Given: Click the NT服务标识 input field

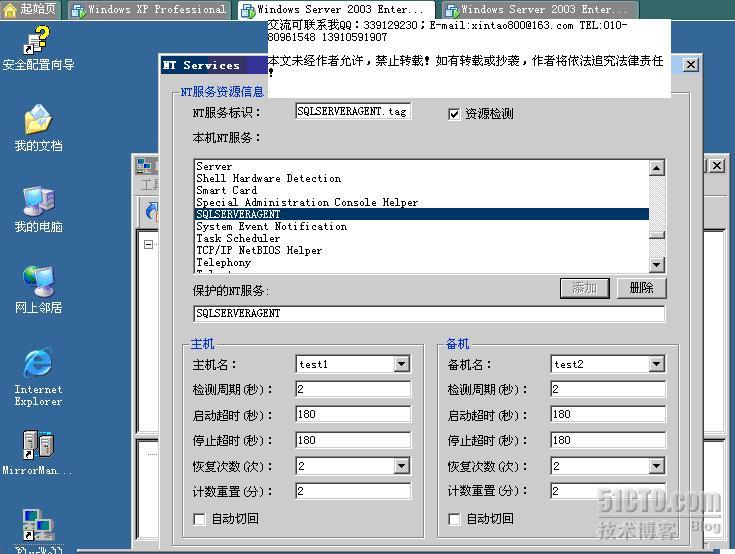Looking at the screenshot, I should (x=352, y=112).
